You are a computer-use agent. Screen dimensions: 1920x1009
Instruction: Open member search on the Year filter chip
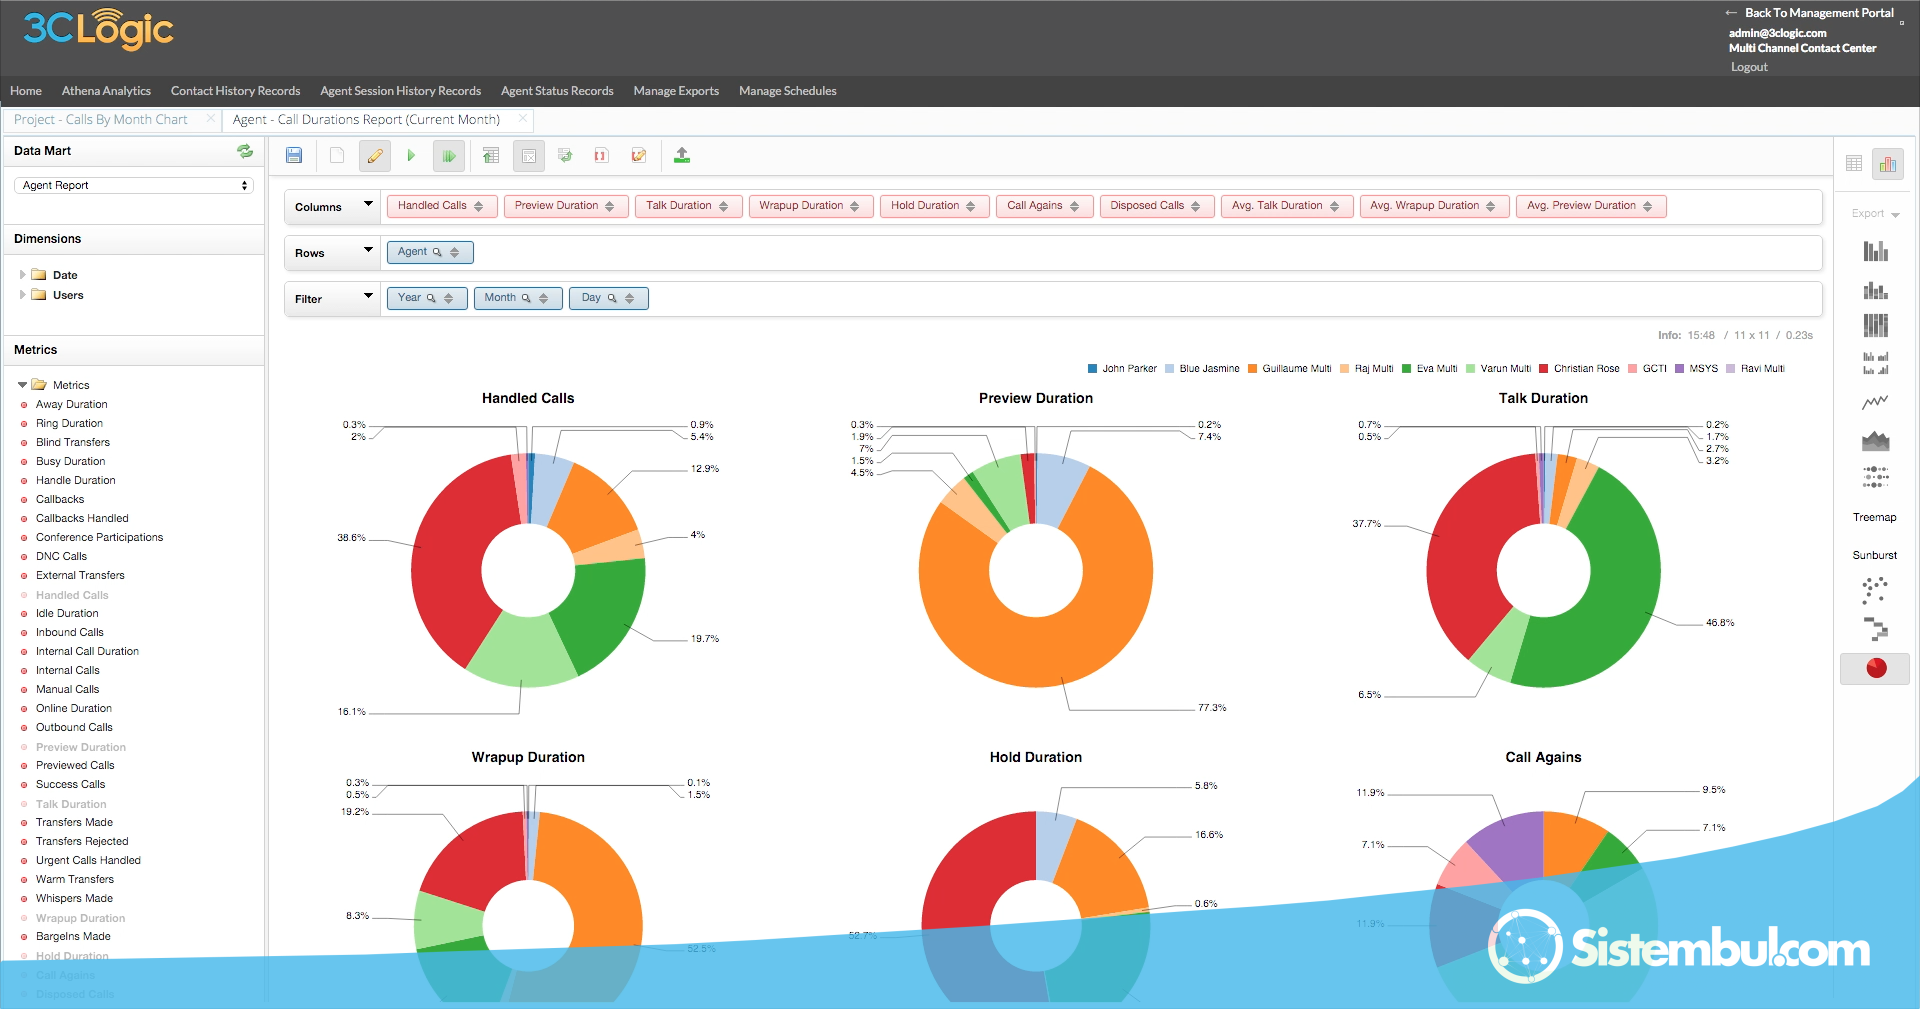[x=431, y=298]
